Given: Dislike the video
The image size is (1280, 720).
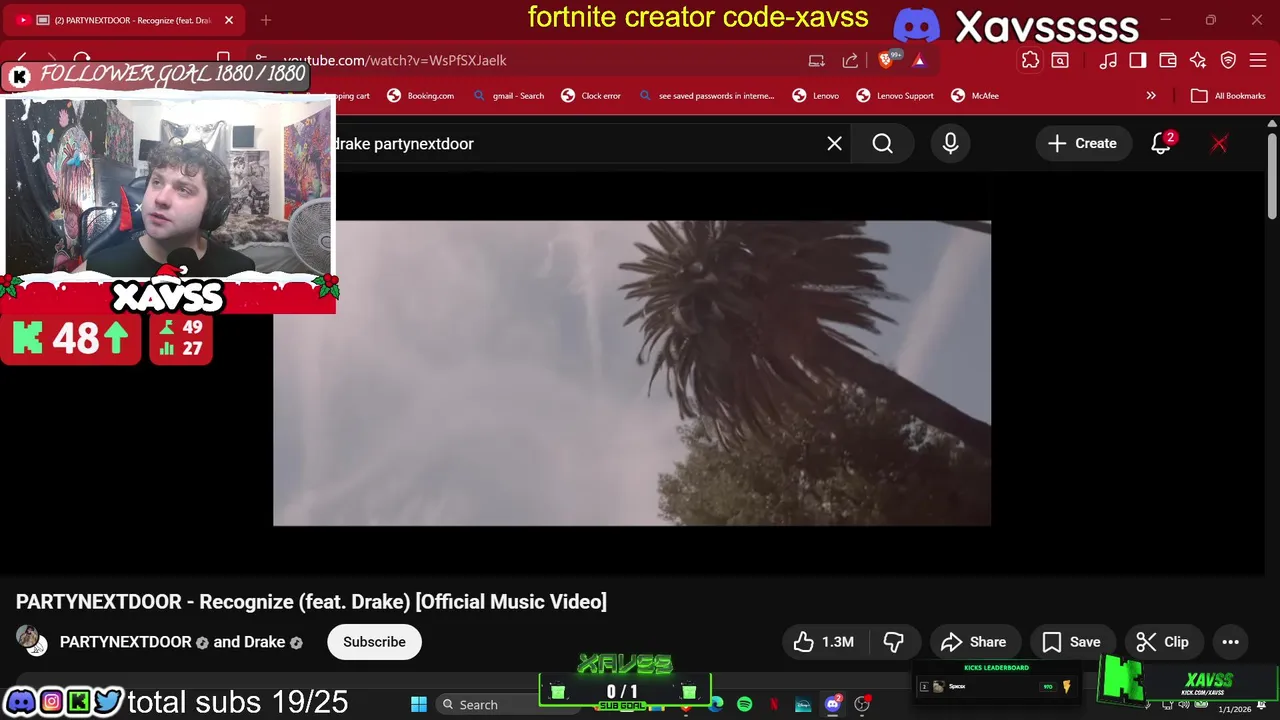Looking at the screenshot, I should click(x=894, y=642).
